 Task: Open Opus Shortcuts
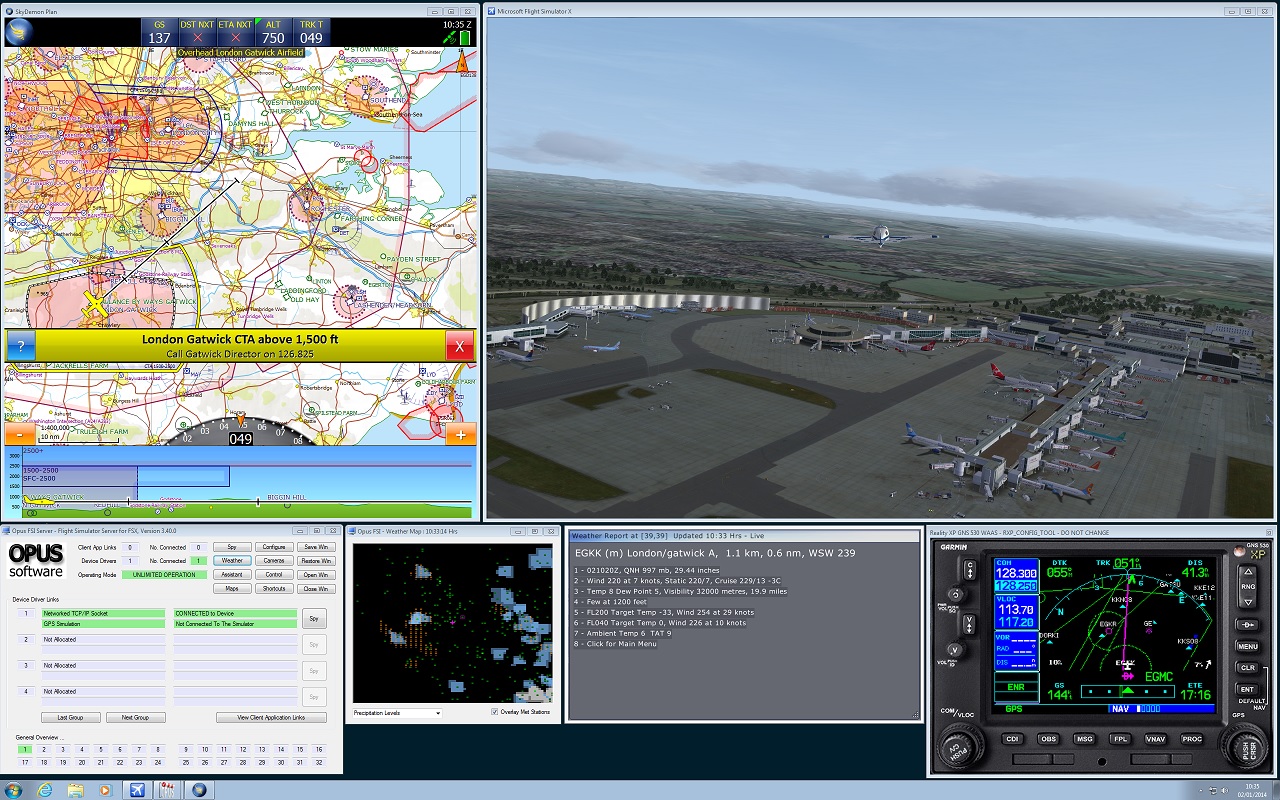tap(274, 589)
